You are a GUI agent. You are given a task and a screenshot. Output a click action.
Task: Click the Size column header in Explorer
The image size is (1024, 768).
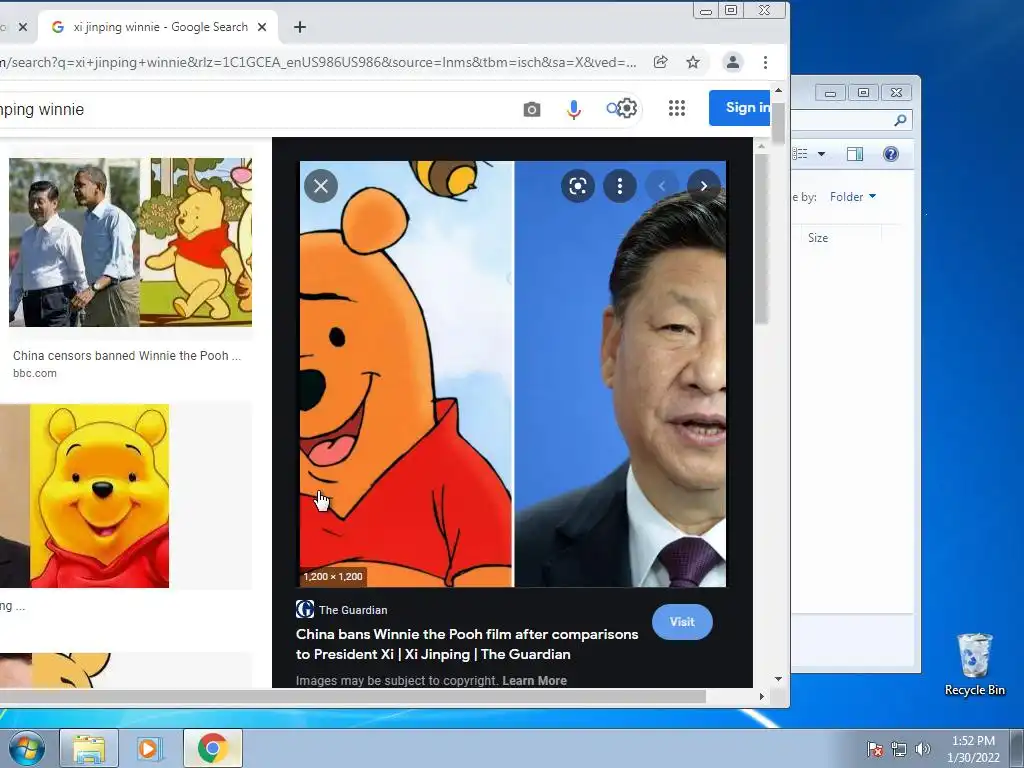pos(818,238)
